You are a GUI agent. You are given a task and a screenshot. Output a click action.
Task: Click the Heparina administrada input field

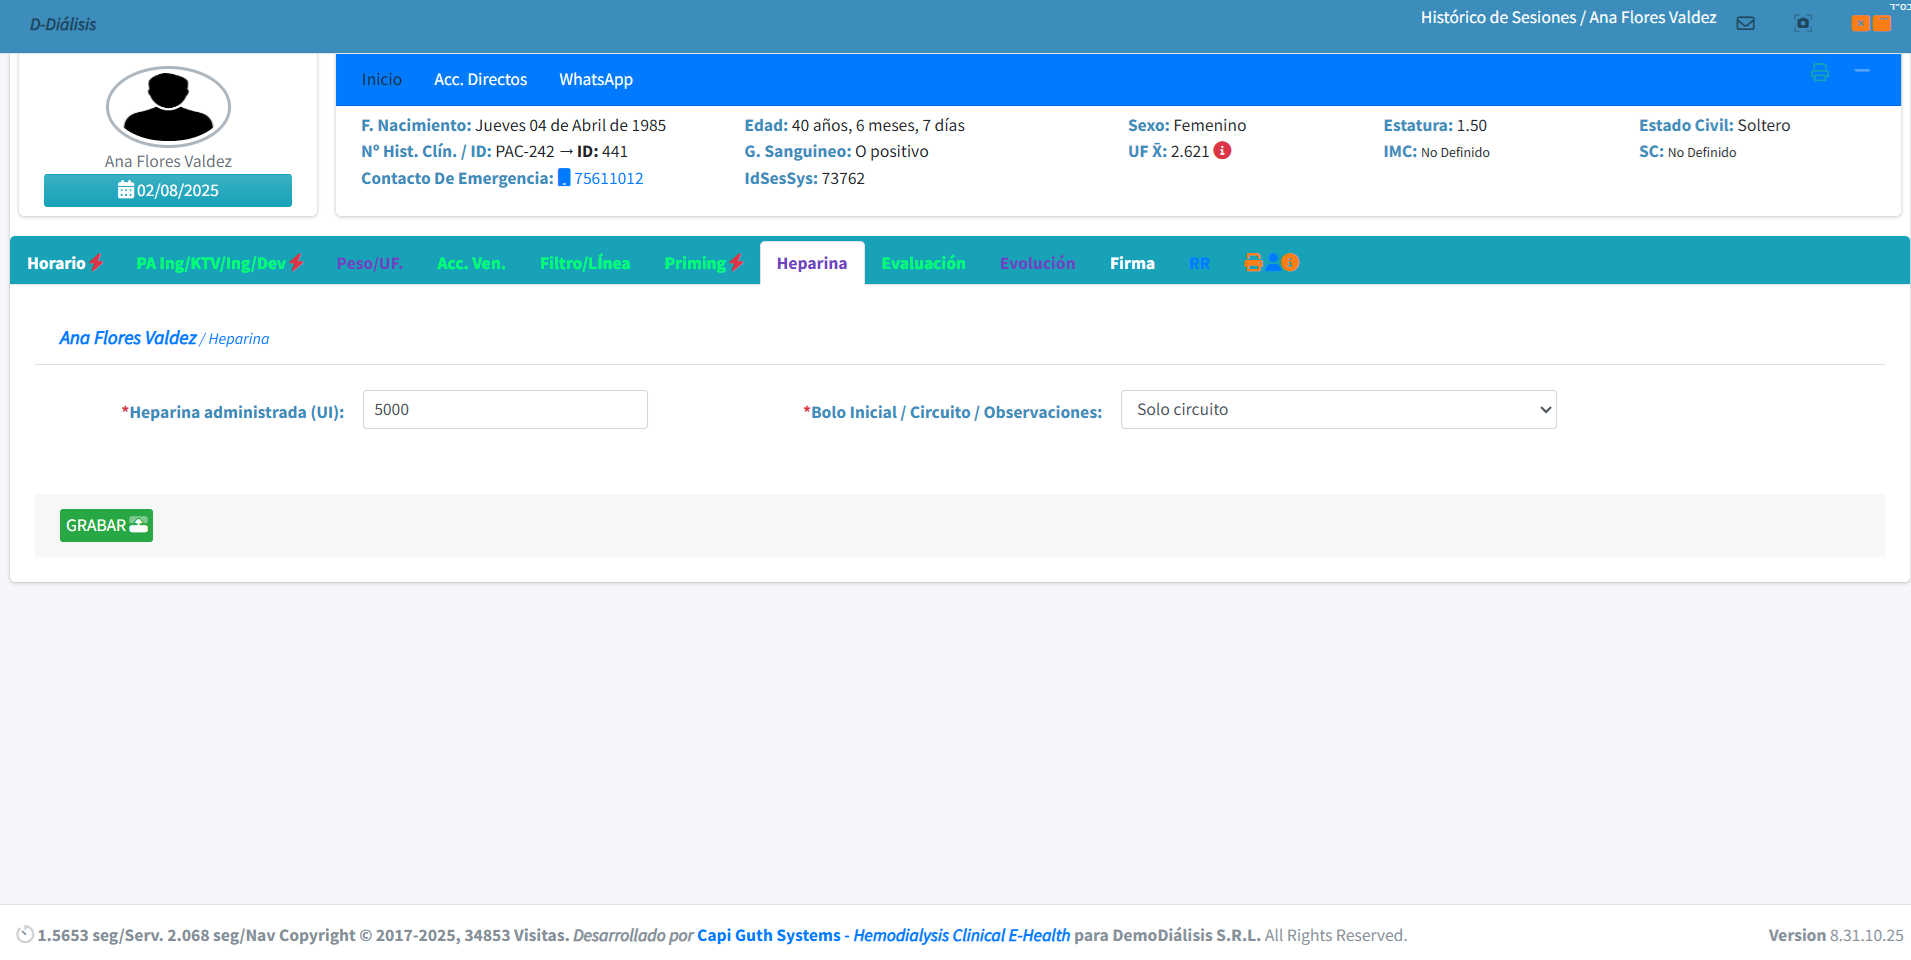pos(505,410)
